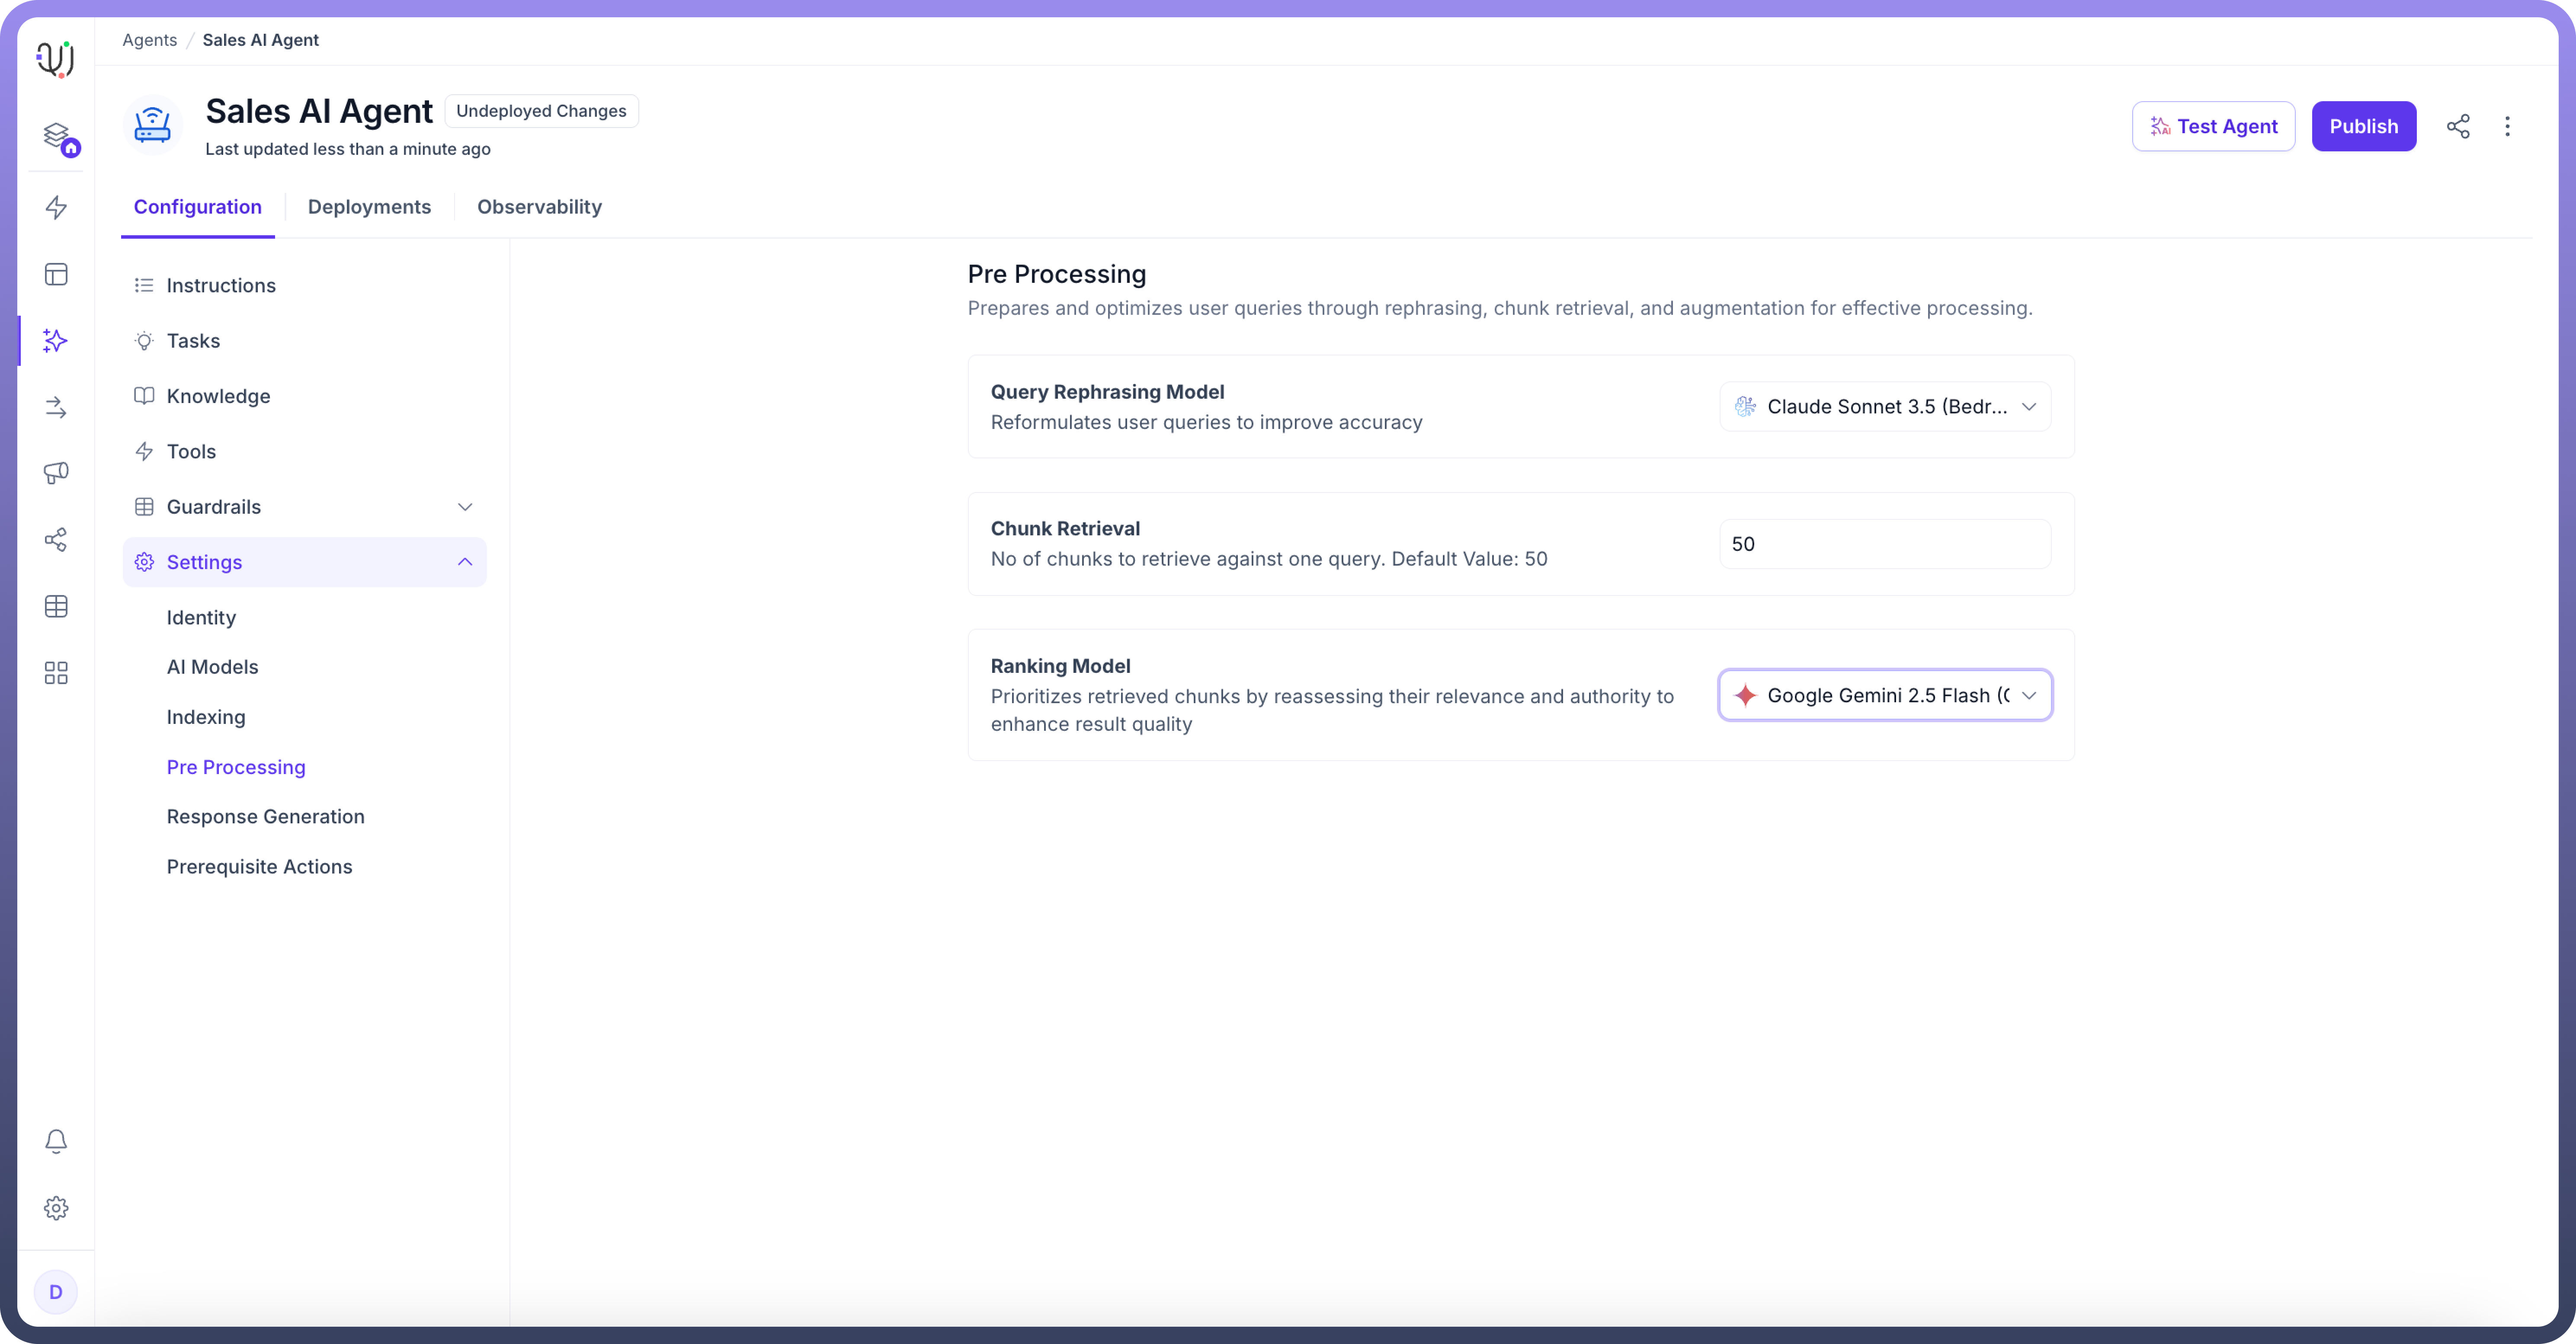Click the lightning bolt icon in left sidebar
Image resolution: width=2576 pixels, height=1344 pixels.
tap(56, 208)
